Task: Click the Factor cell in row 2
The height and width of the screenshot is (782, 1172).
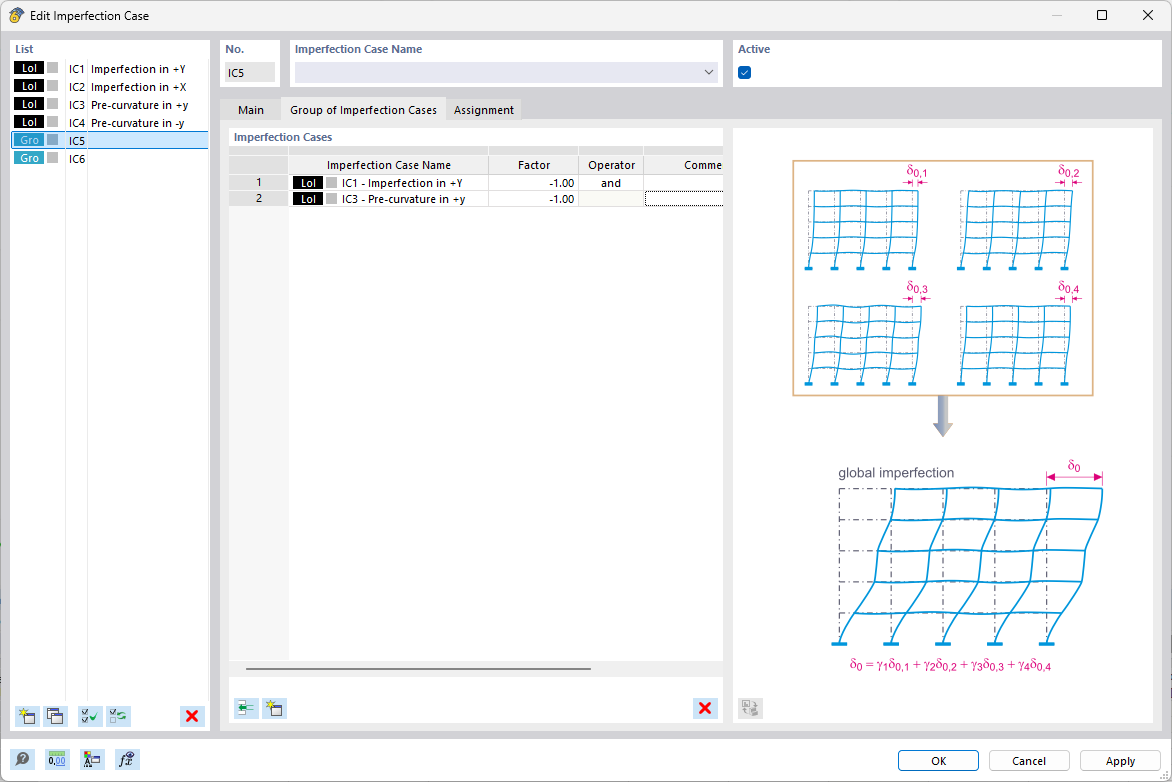Action: tap(534, 199)
